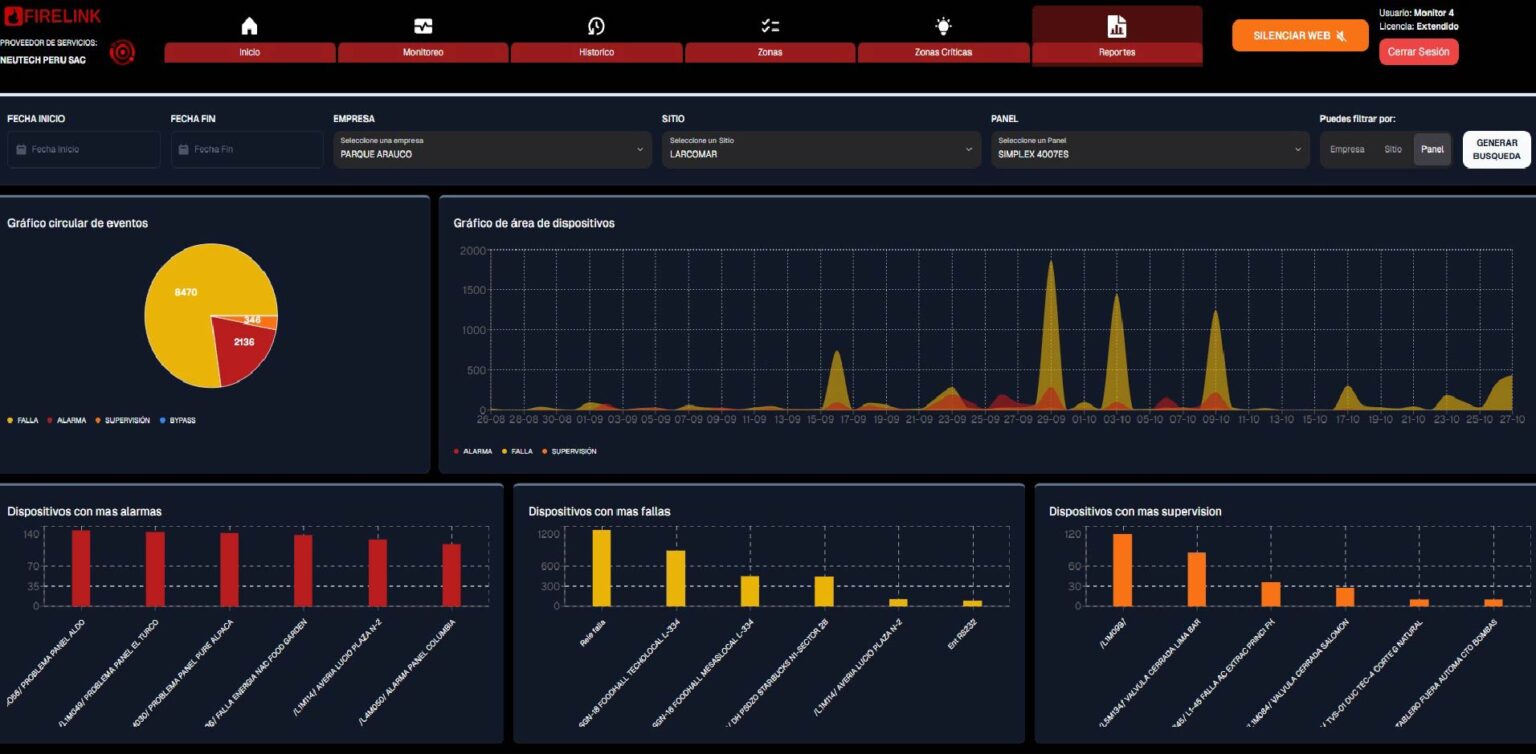Click the Inicio home icon
Screen dimensions: 1536x754
[249, 26]
